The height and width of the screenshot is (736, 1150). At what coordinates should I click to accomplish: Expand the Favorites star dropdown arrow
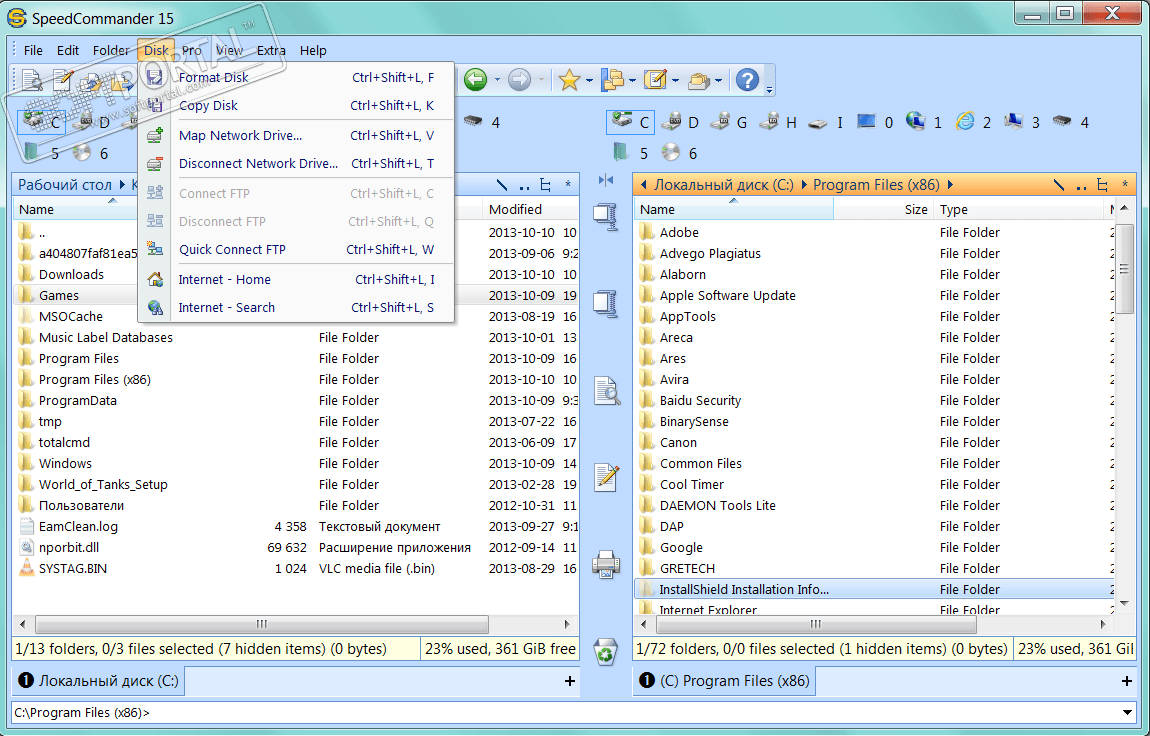pos(589,80)
